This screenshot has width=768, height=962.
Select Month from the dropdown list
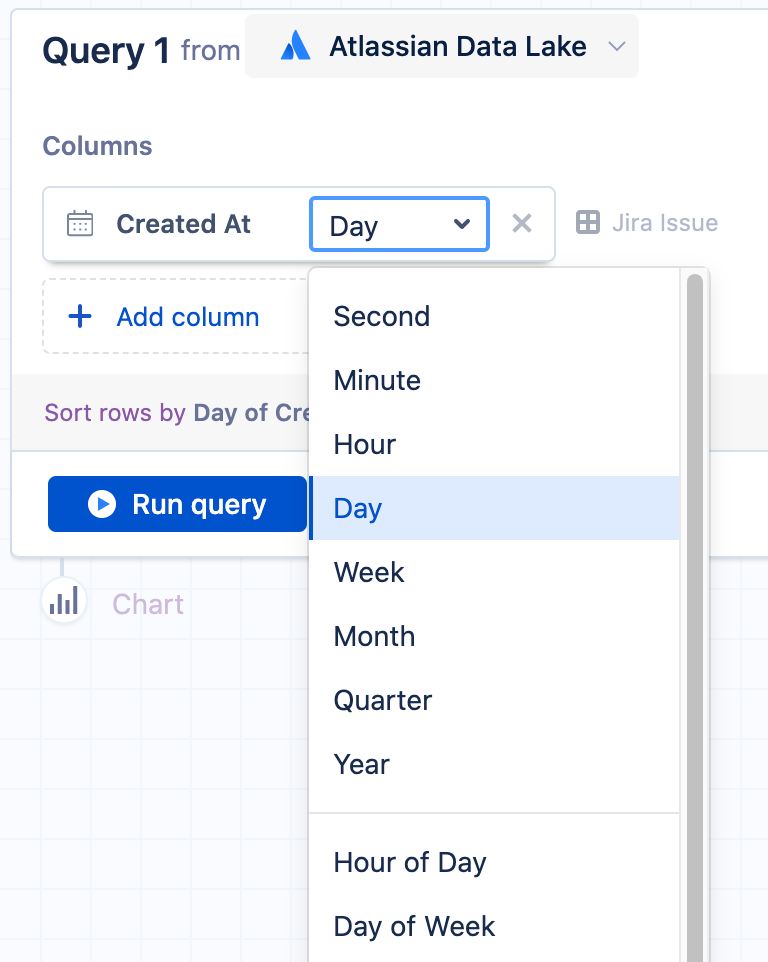494,636
